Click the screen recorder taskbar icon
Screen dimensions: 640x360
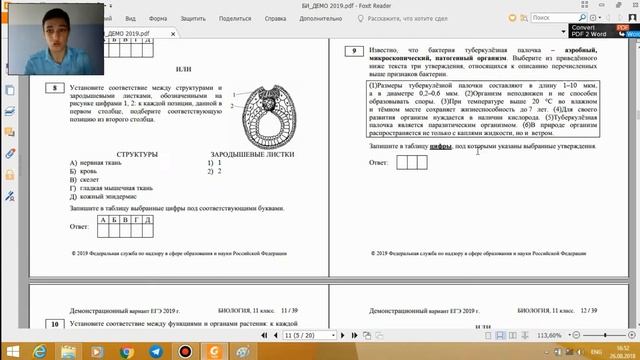pos(185,351)
